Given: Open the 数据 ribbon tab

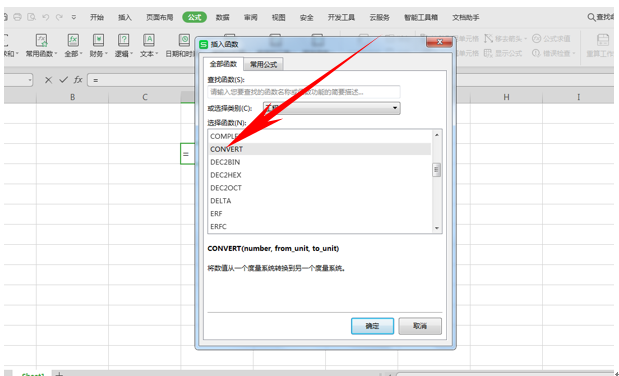Looking at the screenshot, I should point(222,17).
